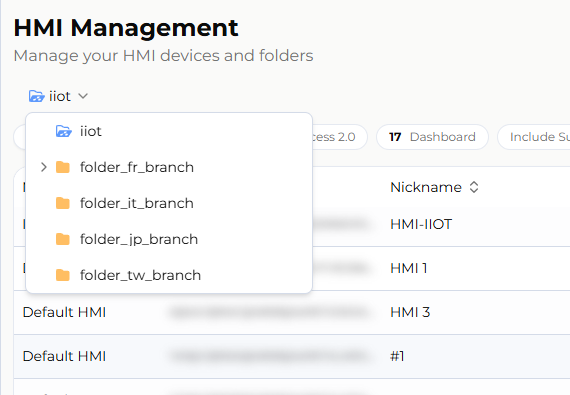Viewport: 570px width, 395px height.
Task: Expand the folder_fr_branch tree node
Action: 44,167
